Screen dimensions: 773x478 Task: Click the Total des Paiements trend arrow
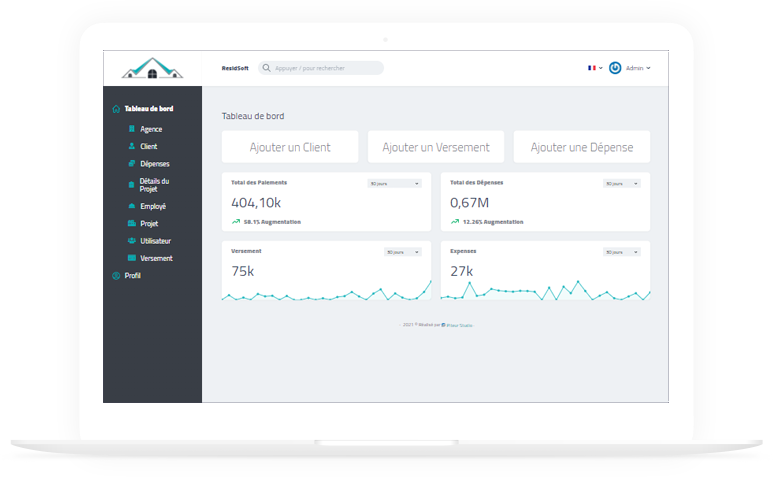tap(236, 222)
